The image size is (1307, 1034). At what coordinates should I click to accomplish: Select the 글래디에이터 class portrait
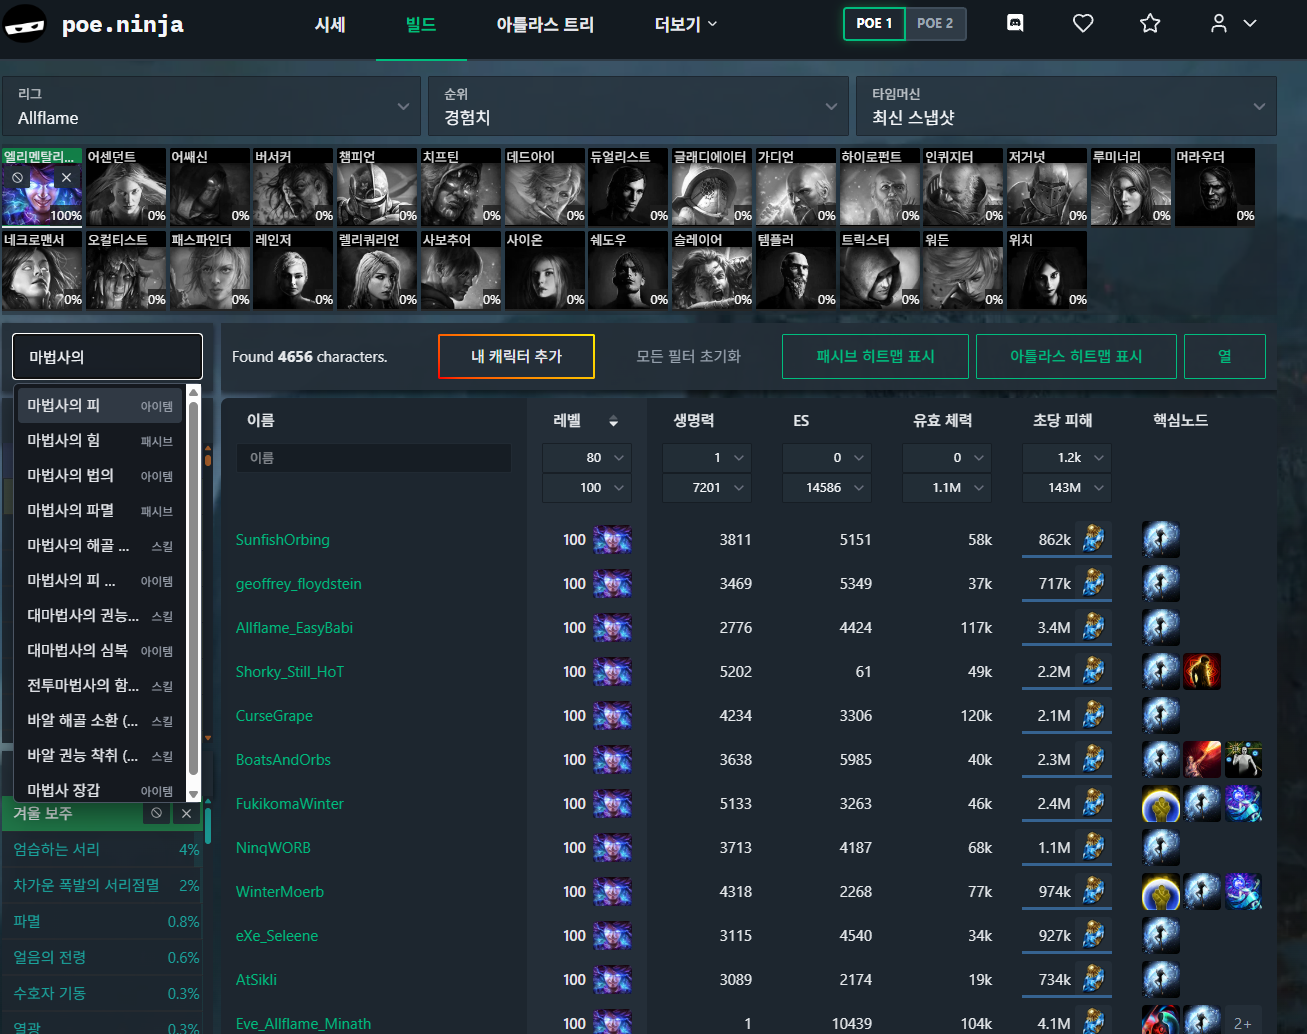(x=712, y=186)
